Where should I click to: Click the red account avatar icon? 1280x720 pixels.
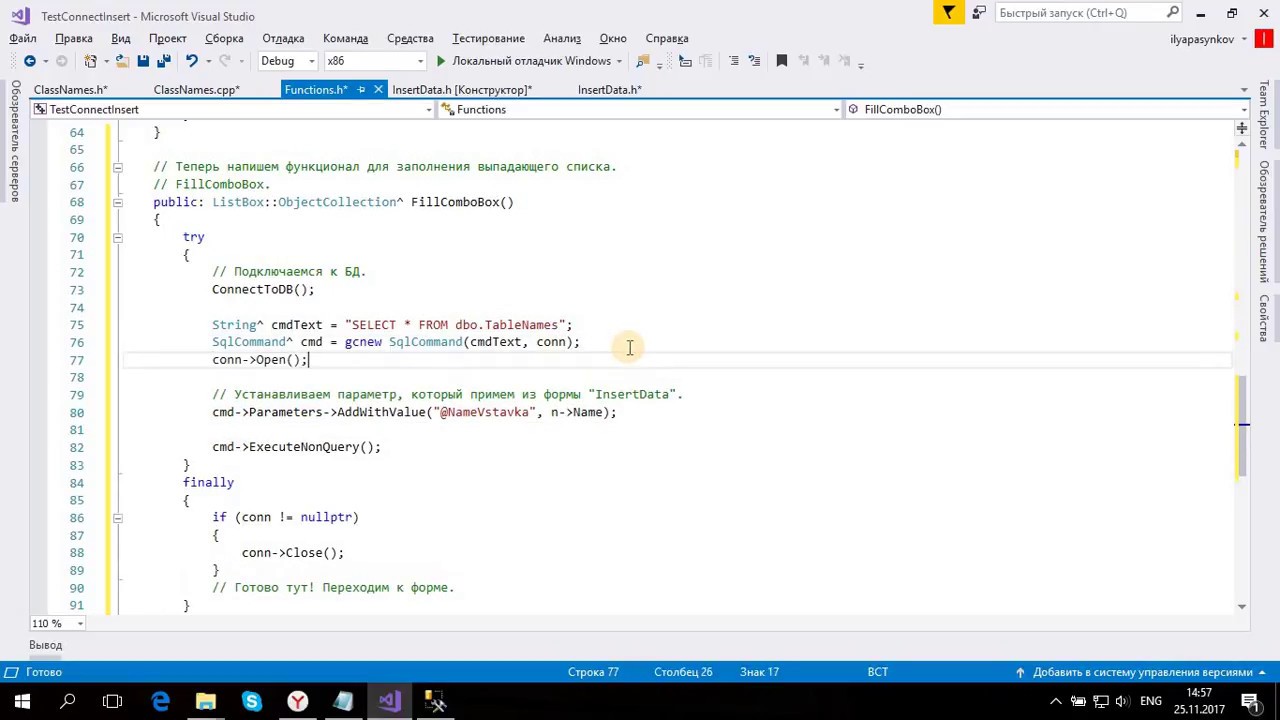(x=1264, y=39)
